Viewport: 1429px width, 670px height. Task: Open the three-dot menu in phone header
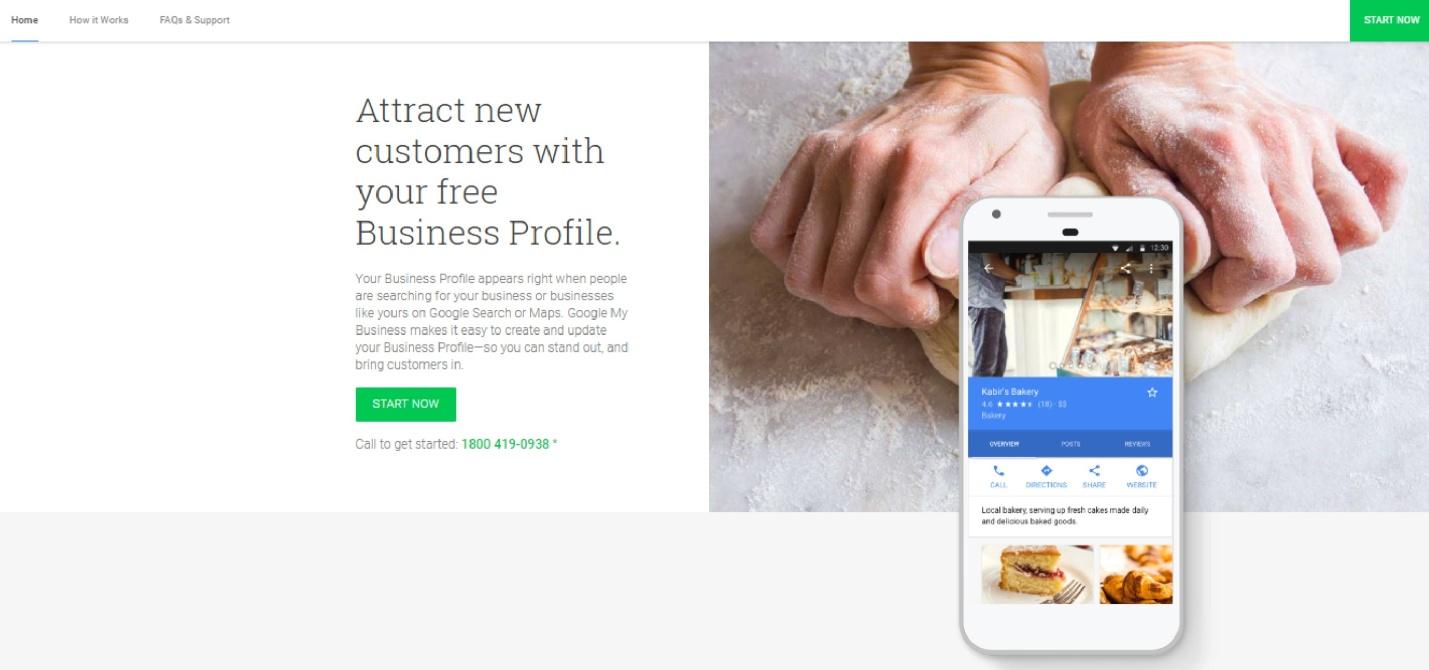click(1151, 268)
